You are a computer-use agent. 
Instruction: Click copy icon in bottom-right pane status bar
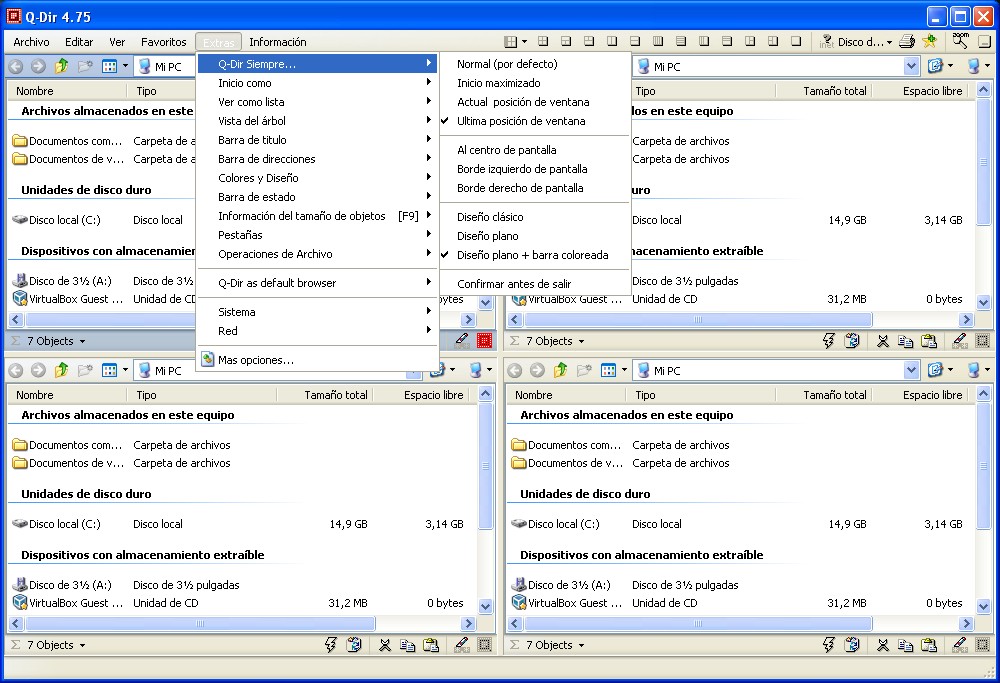[906, 645]
